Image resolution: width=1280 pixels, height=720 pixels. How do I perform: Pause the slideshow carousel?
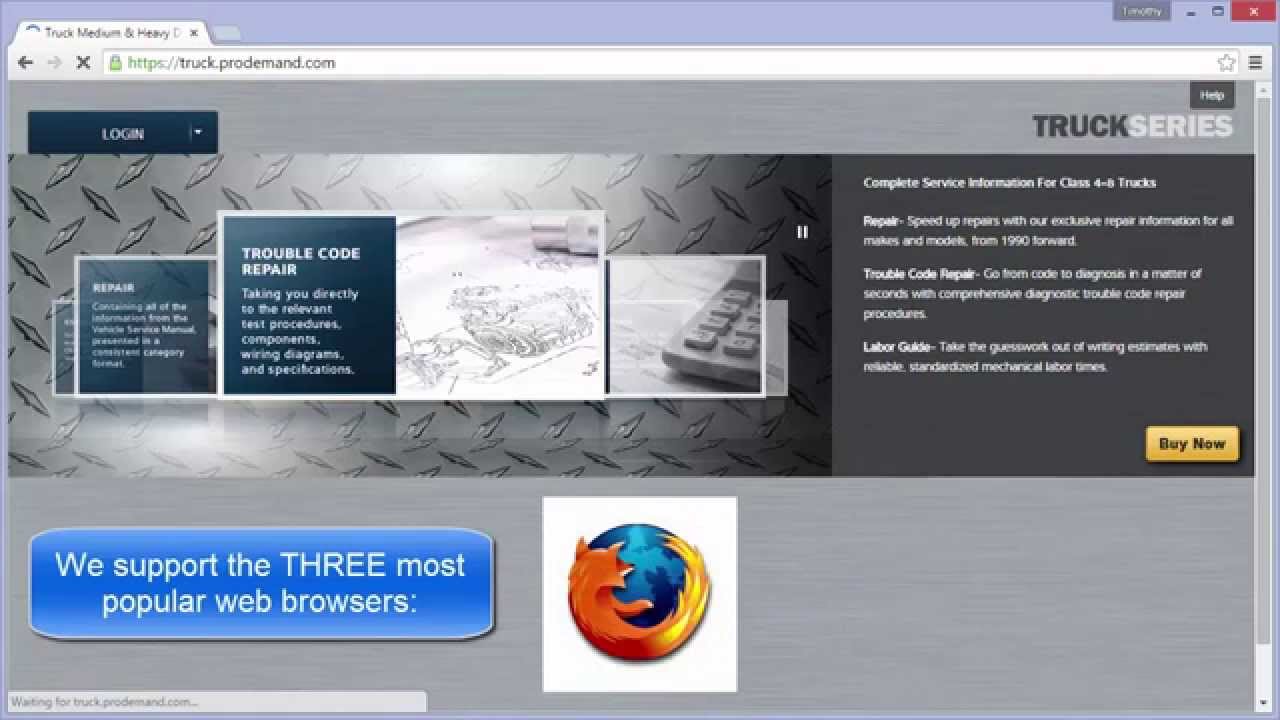pos(802,232)
